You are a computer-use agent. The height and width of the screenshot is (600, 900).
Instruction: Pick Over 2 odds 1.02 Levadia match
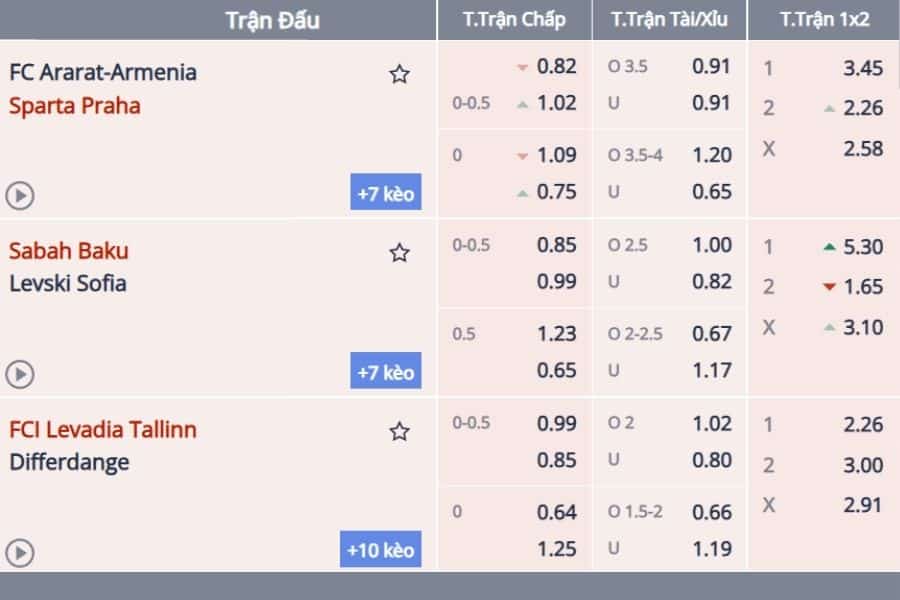712,424
